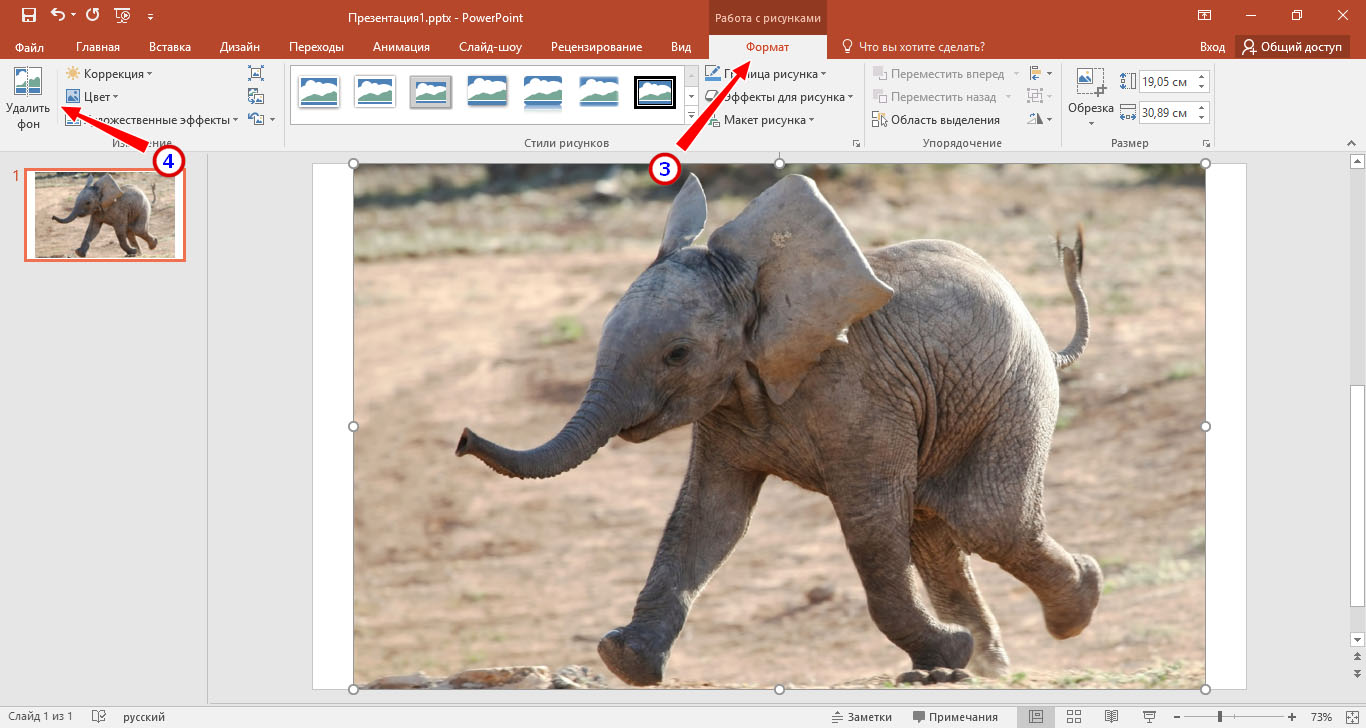
Task: Click the Что вы хотите сделать search box
Action: 913,47
